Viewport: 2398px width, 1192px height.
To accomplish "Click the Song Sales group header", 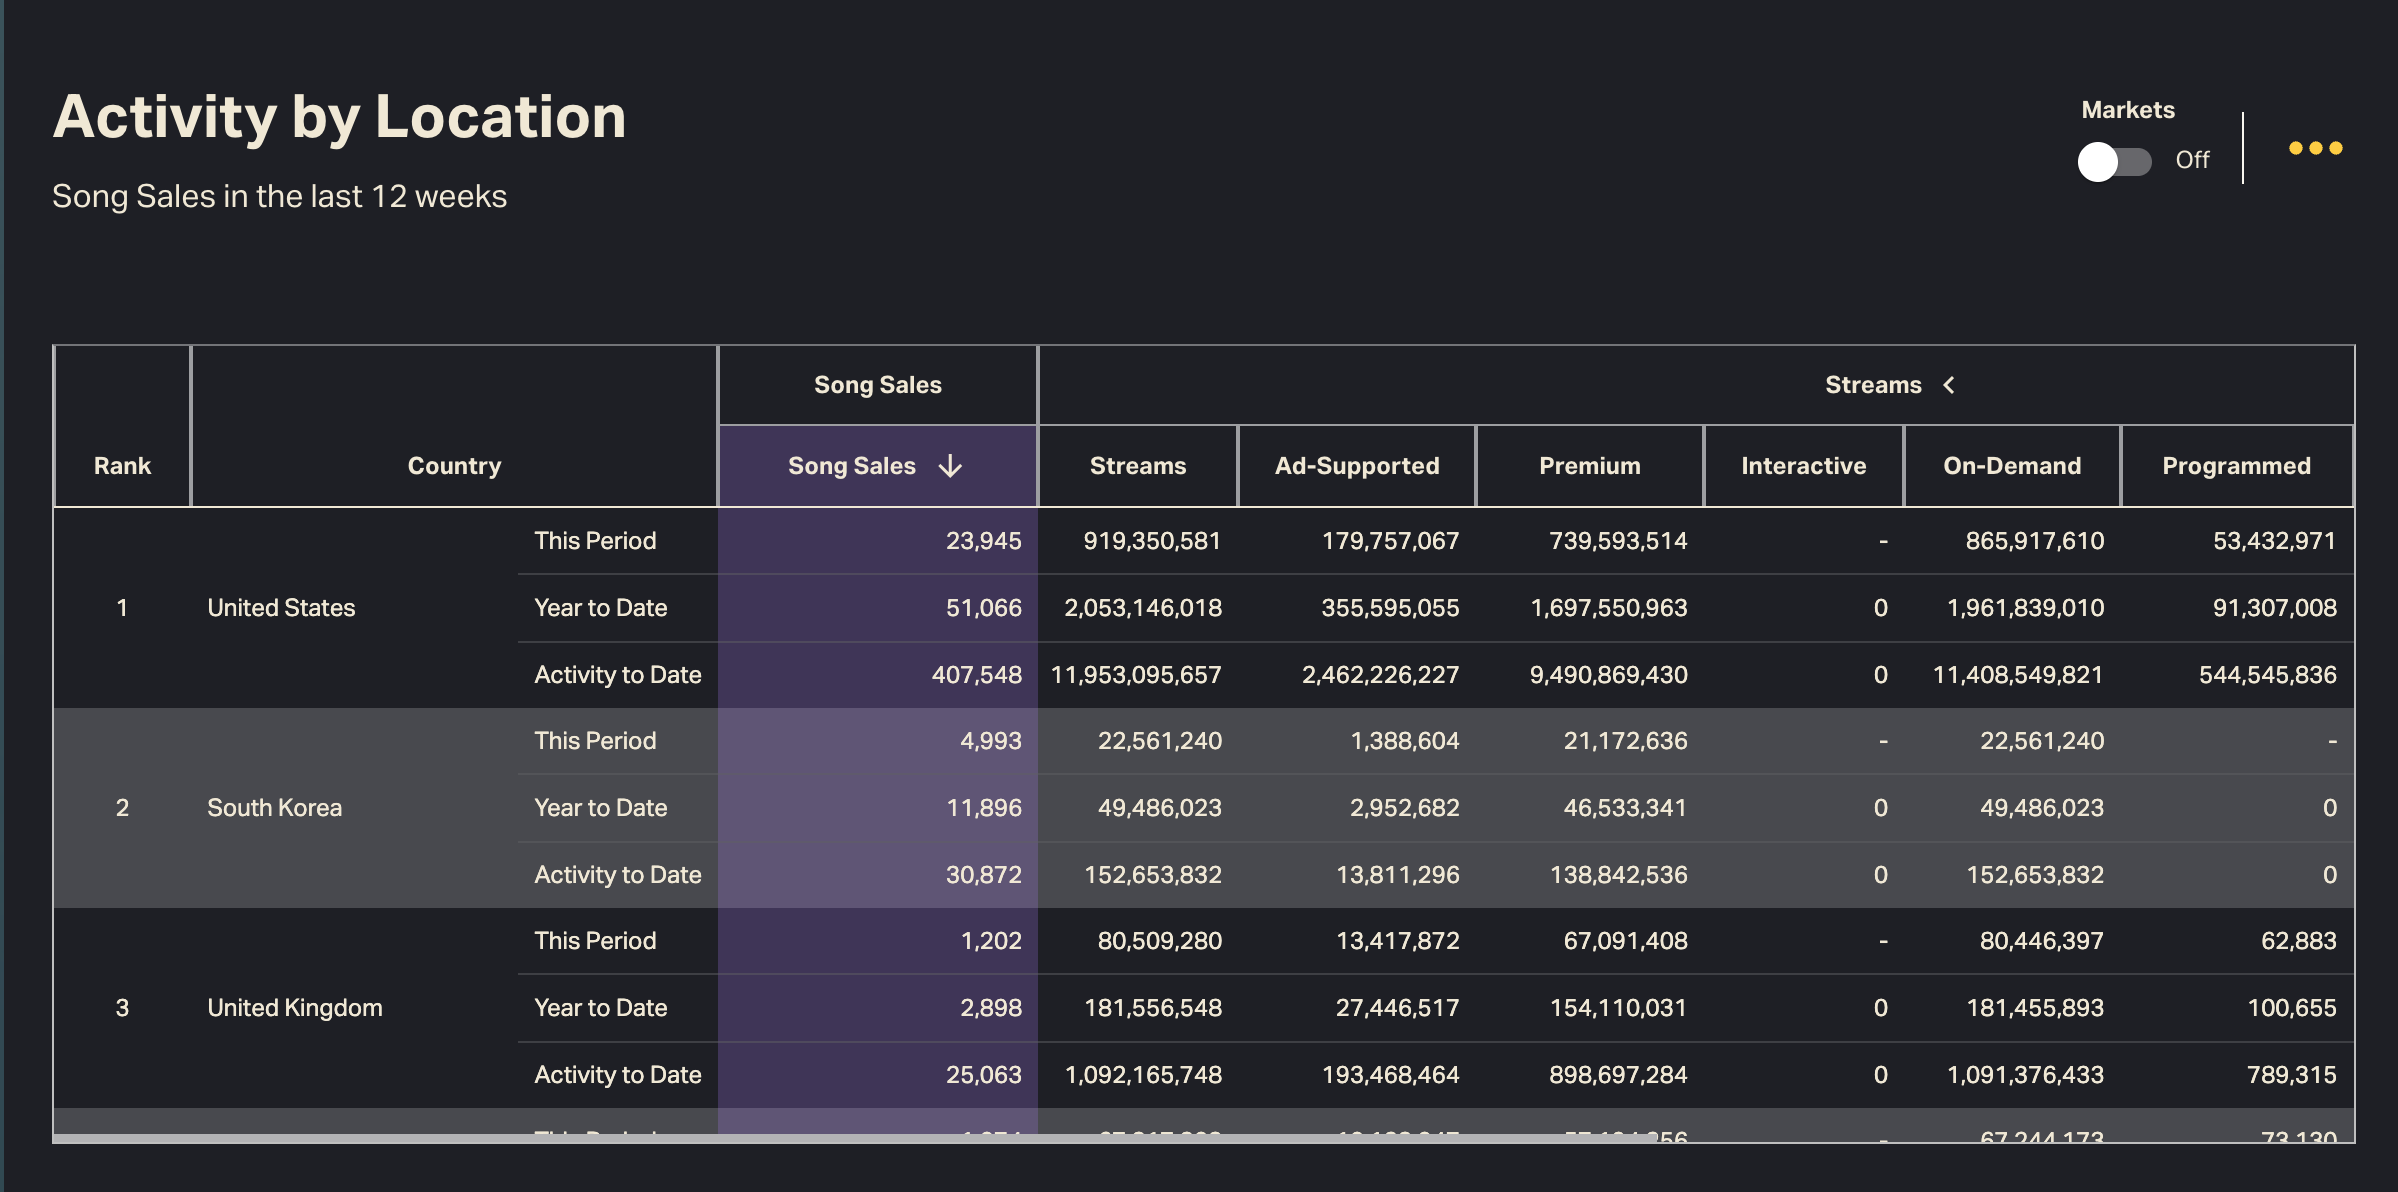I will [x=877, y=385].
